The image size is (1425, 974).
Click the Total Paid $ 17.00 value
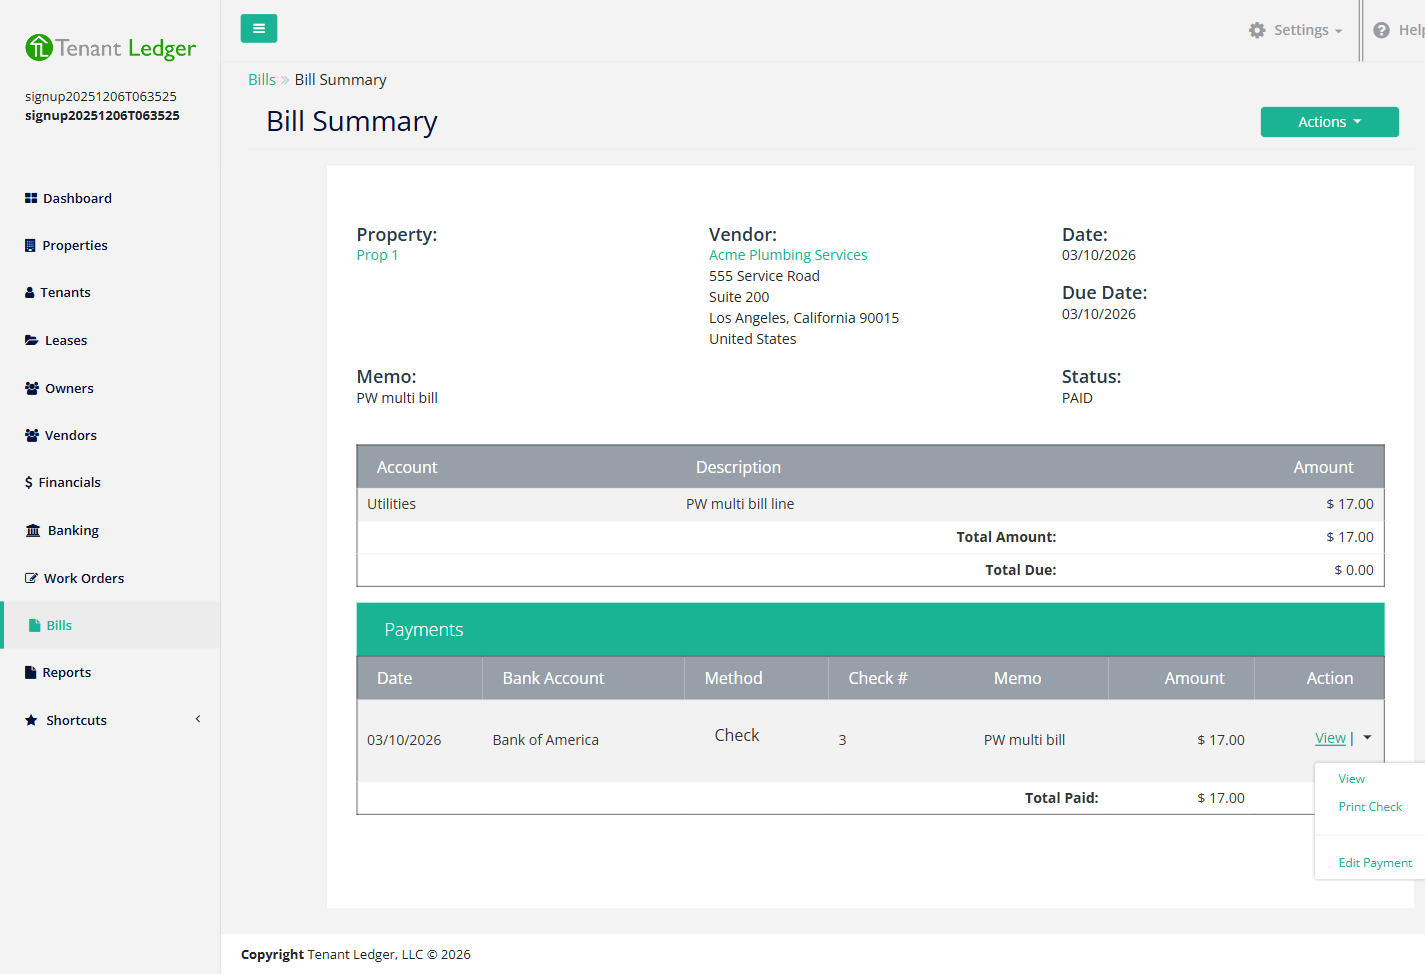point(1220,798)
